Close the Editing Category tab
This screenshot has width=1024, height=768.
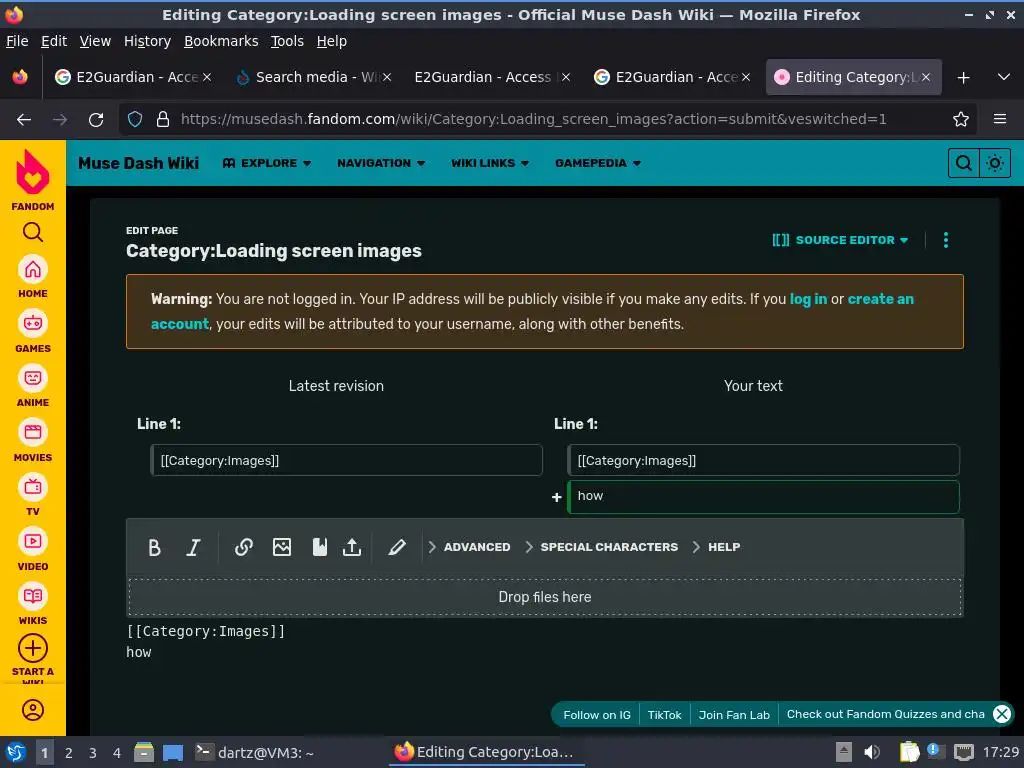pos(926,77)
